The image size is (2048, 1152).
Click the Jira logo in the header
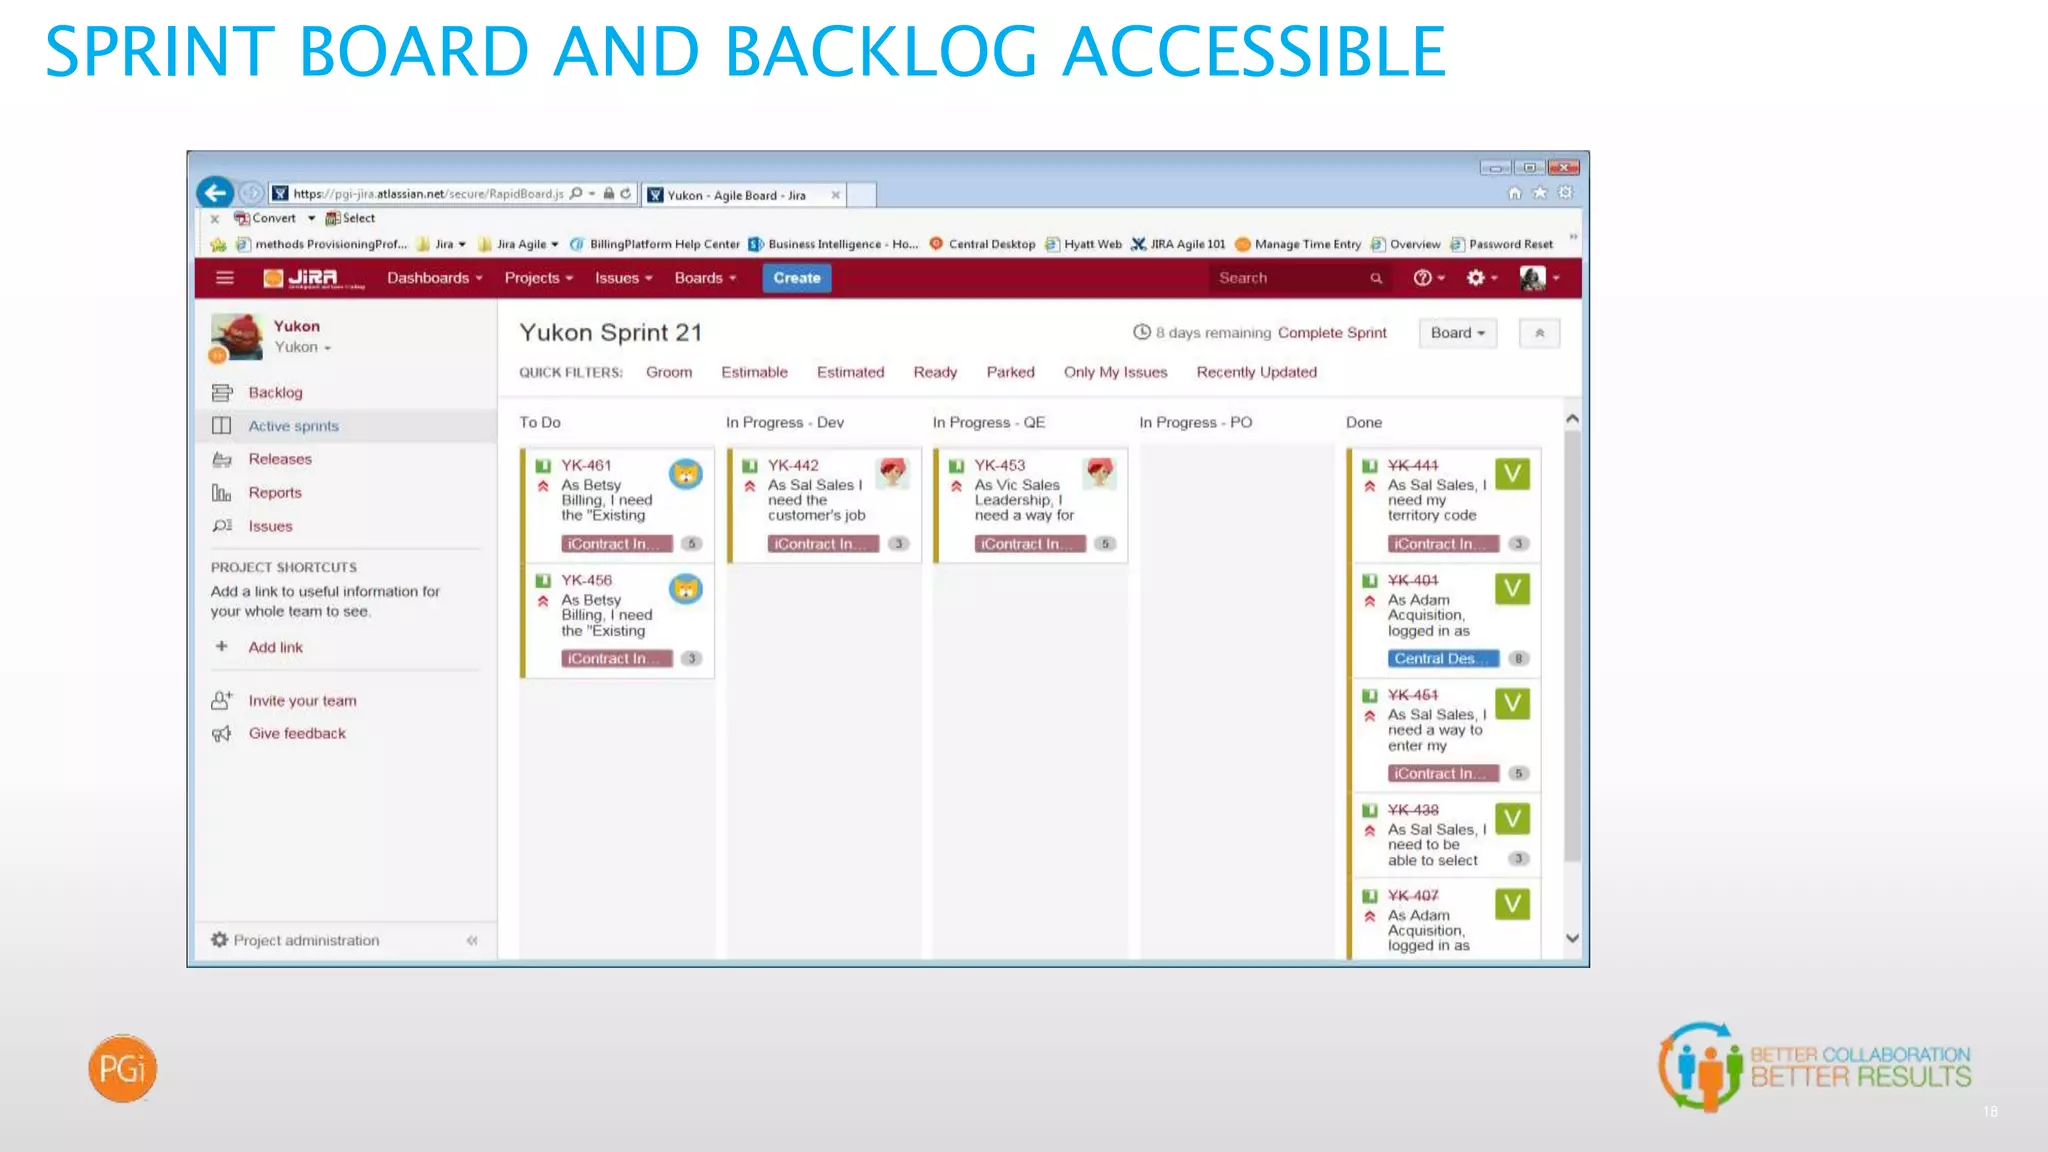coord(313,278)
